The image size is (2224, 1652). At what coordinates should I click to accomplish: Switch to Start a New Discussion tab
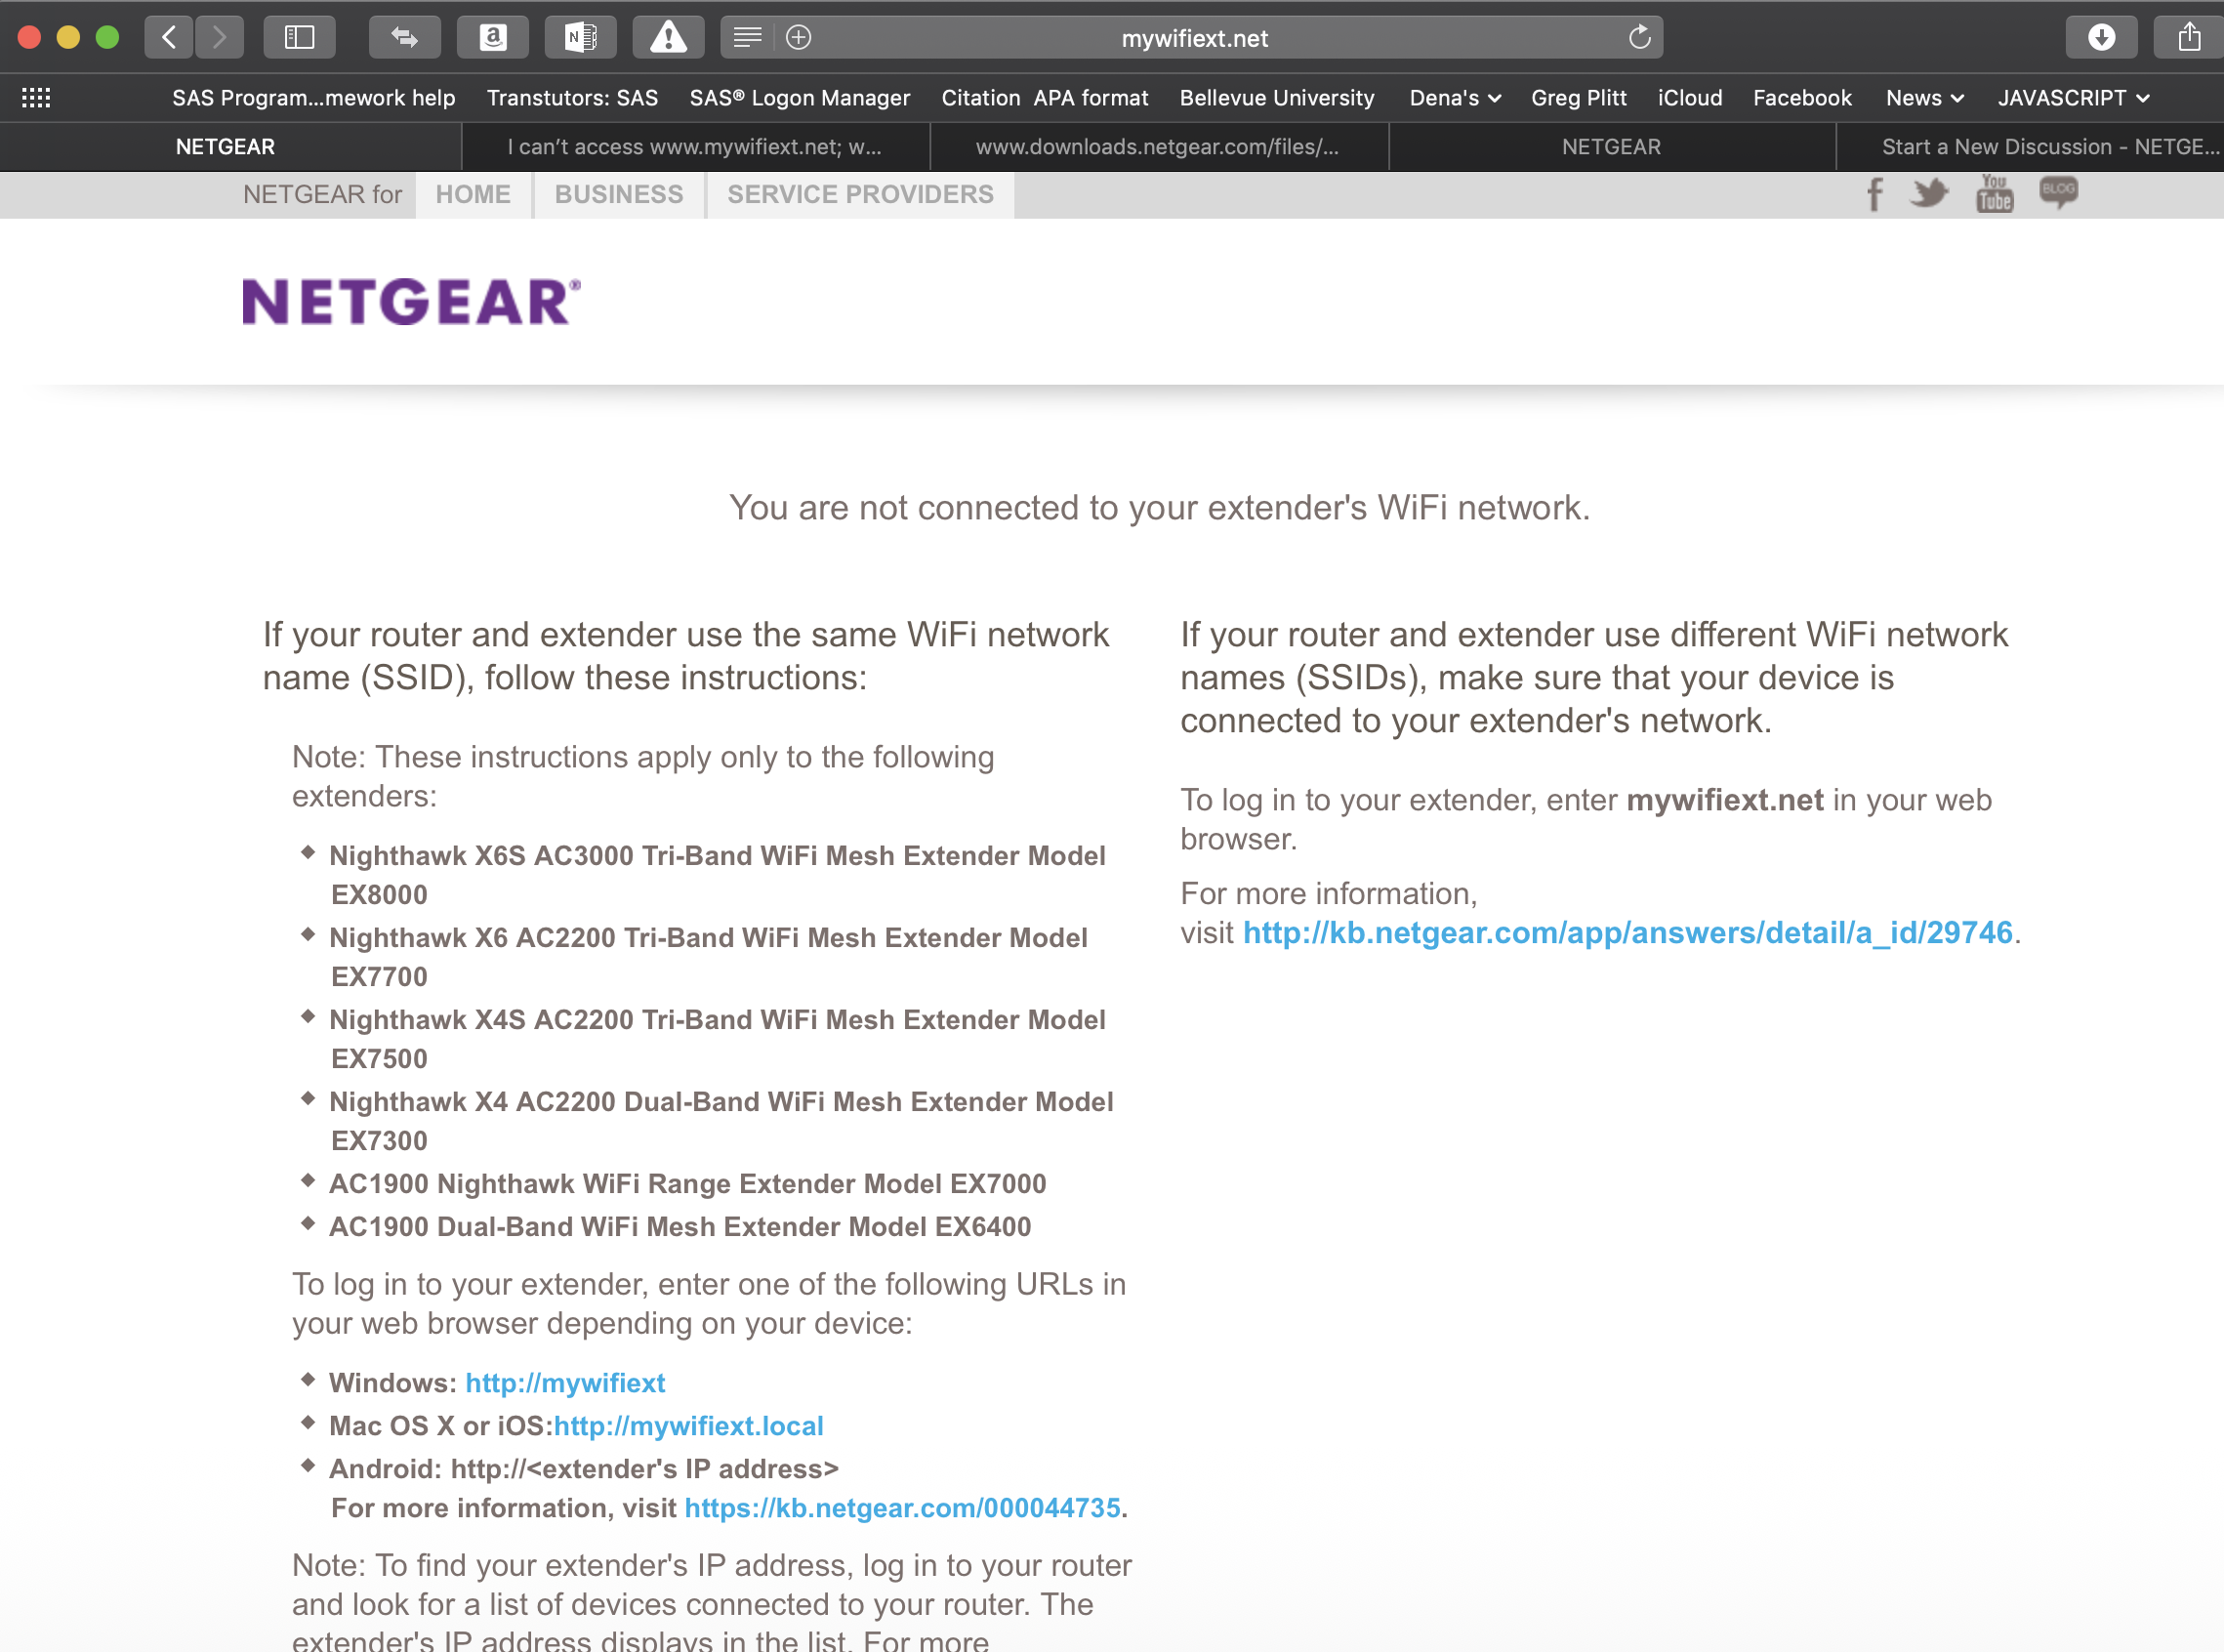point(2030,147)
